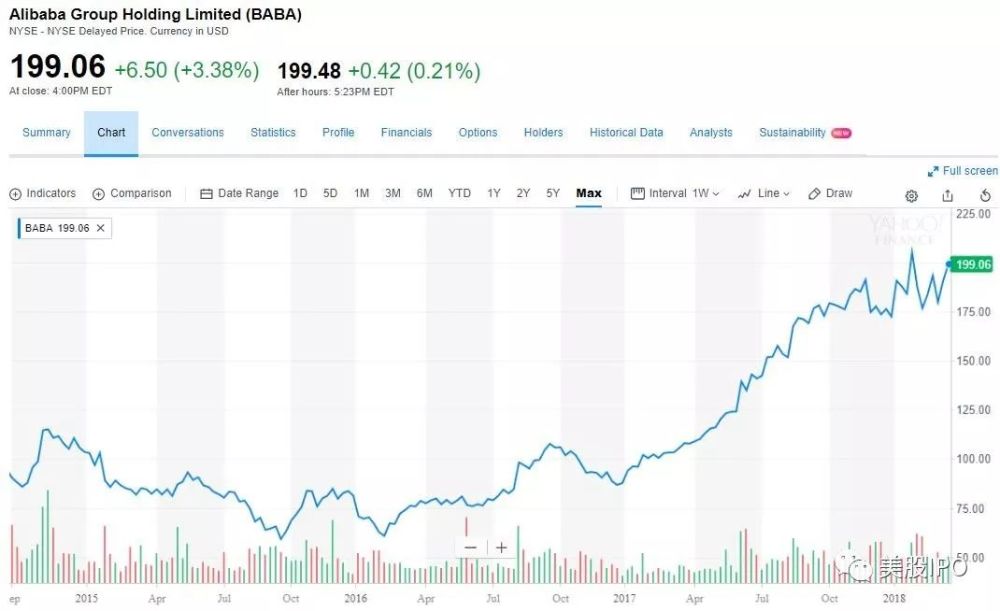Select the 1D time range
The height and width of the screenshot is (611, 1000).
[300, 194]
